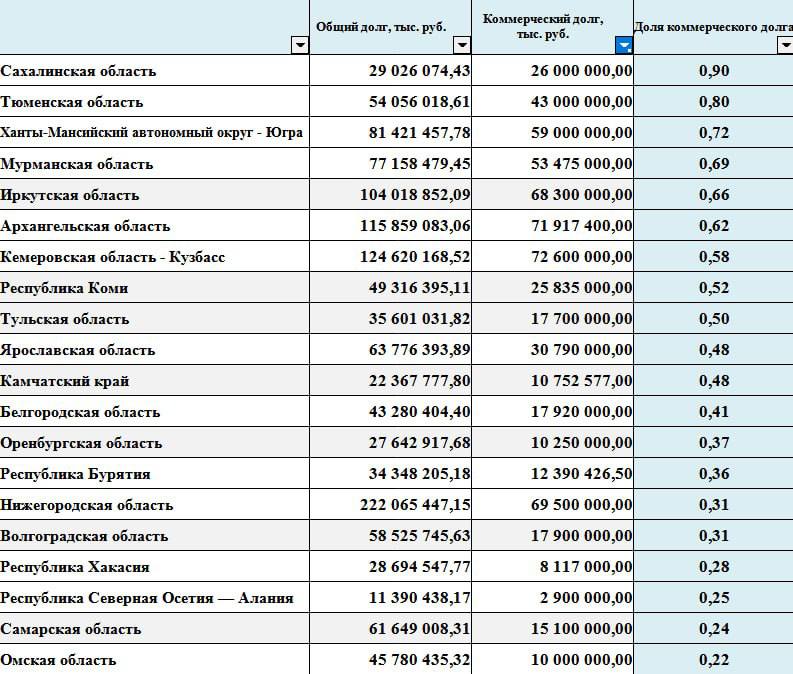Select cell Ярославская область
Screen dimensions: 793x674
click(x=154, y=349)
